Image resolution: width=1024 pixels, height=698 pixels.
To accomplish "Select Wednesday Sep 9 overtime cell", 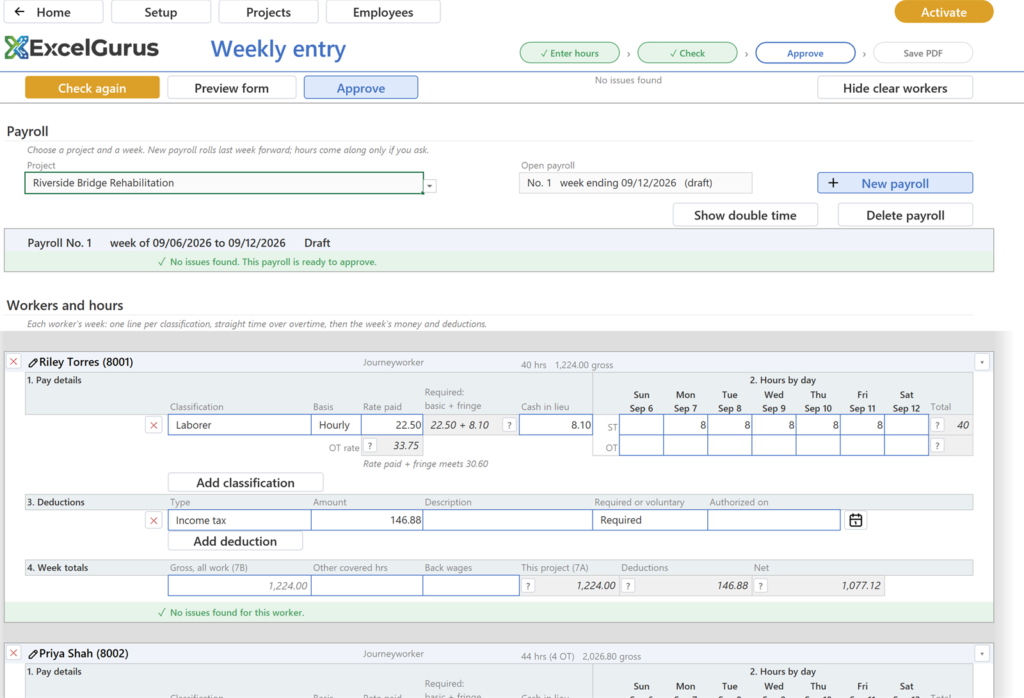I will pos(774,446).
